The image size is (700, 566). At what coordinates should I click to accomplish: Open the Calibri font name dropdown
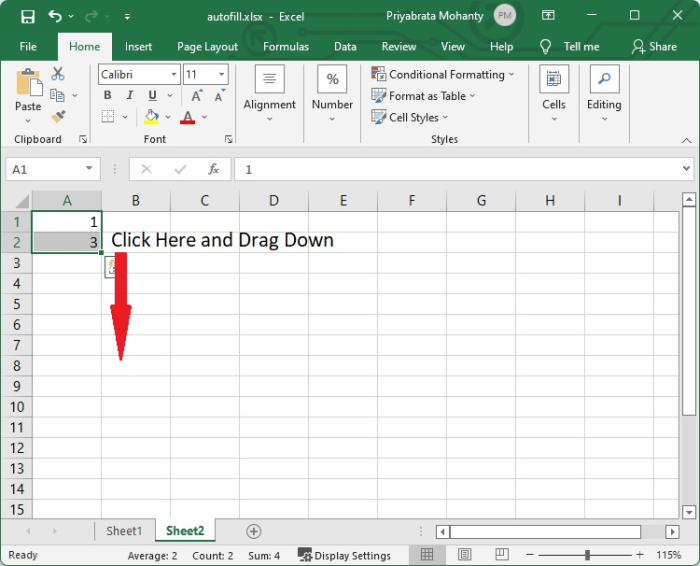click(174, 74)
